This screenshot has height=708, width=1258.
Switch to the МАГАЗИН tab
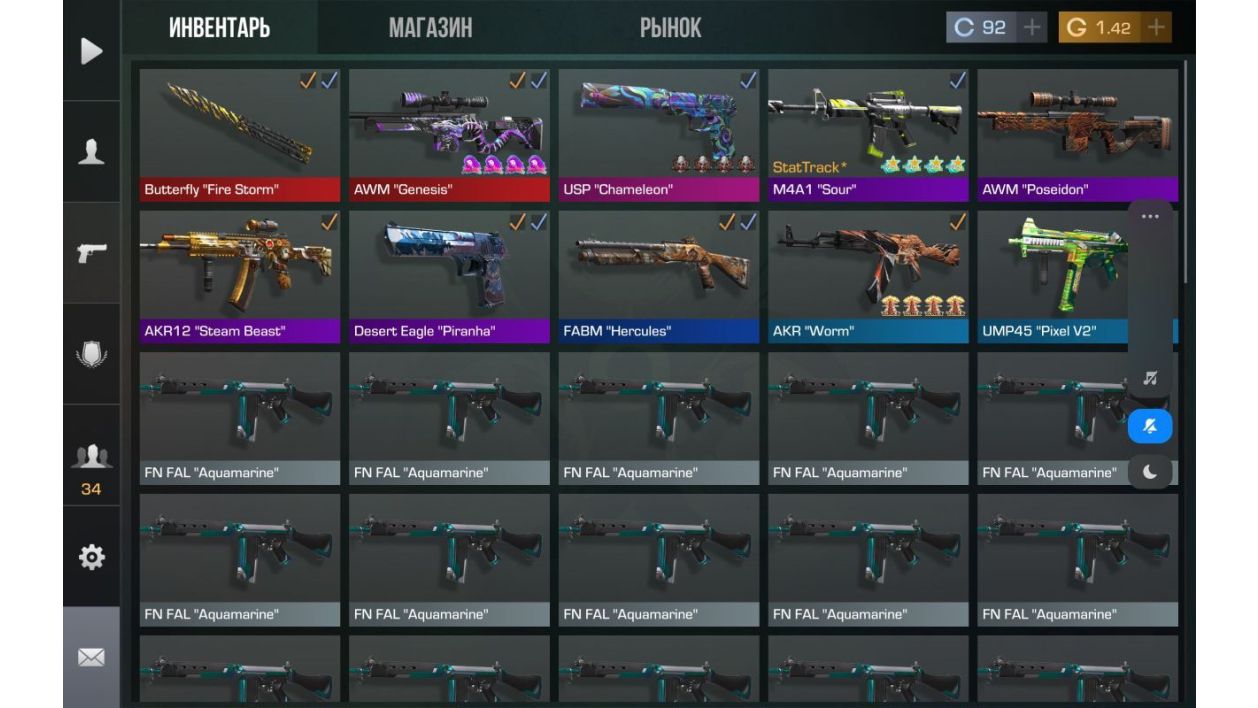click(430, 28)
